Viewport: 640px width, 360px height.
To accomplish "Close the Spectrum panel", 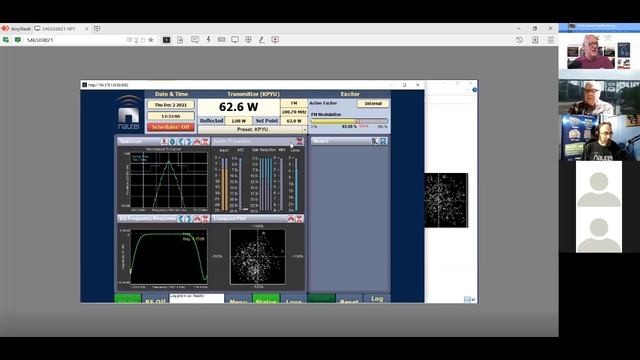I will coord(205,142).
